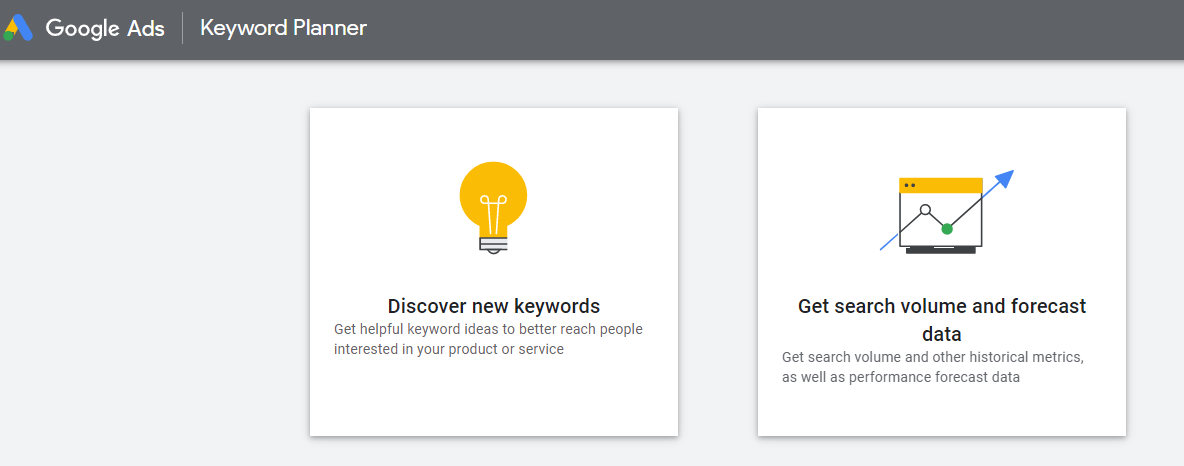Click the gray background between the two cards
This screenshot has height=466, width=1184.
(718, 272)
